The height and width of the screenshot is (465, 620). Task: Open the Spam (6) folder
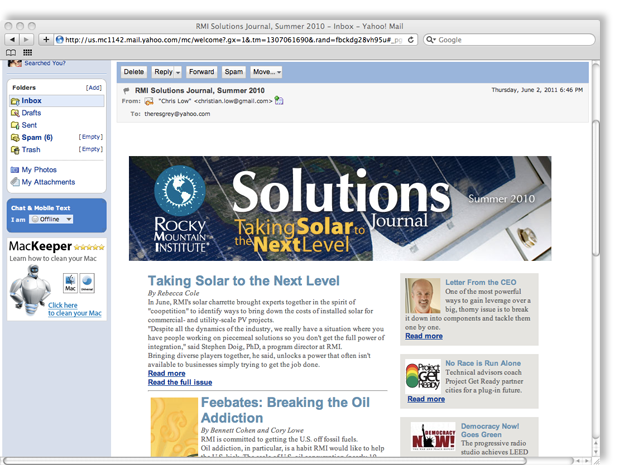(x=36, y=137)
